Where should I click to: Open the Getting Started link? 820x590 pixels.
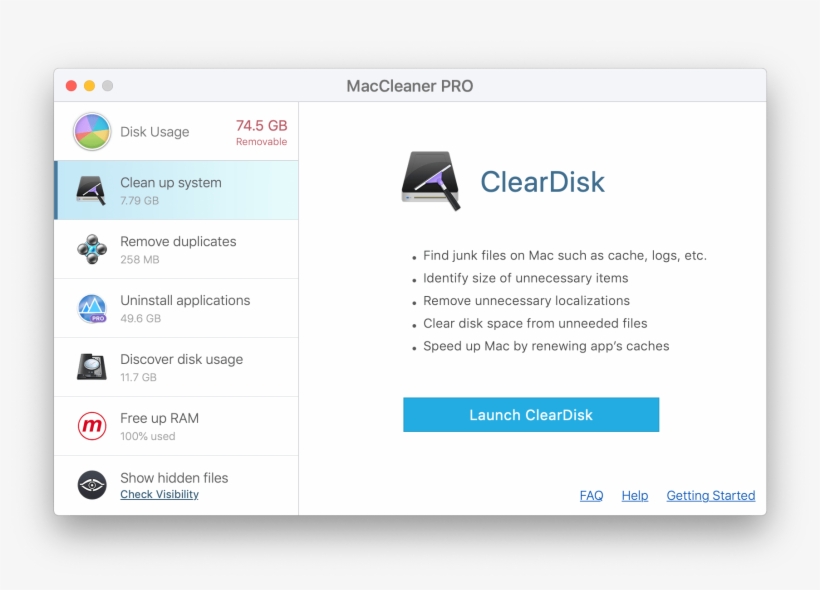pos(711,495)
